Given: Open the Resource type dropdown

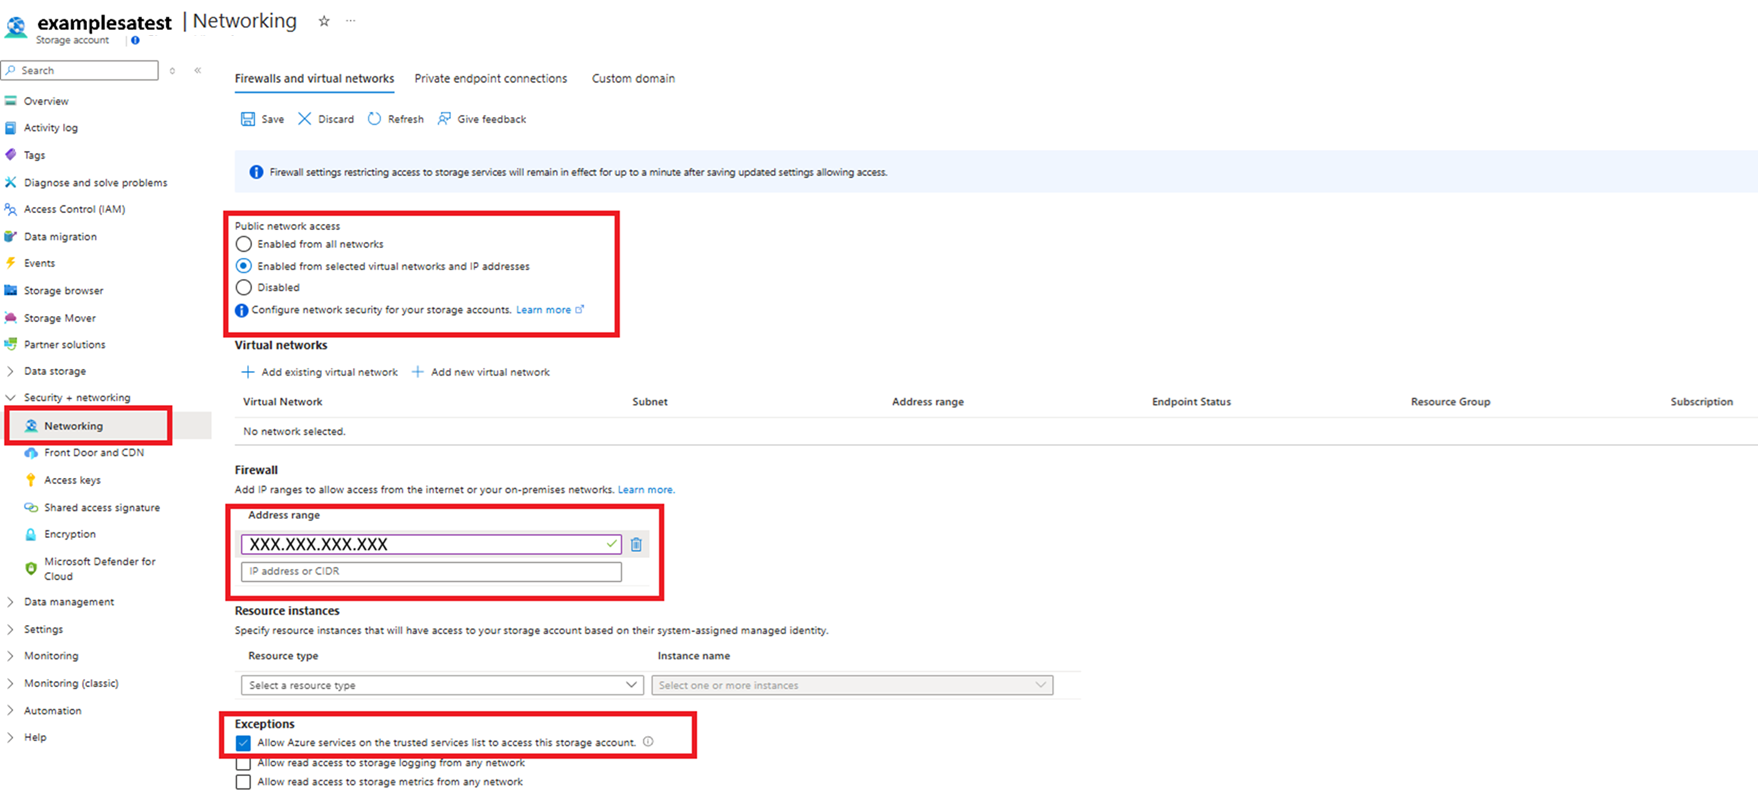Looking at the screenshot, I should click(x=442, y=685).
